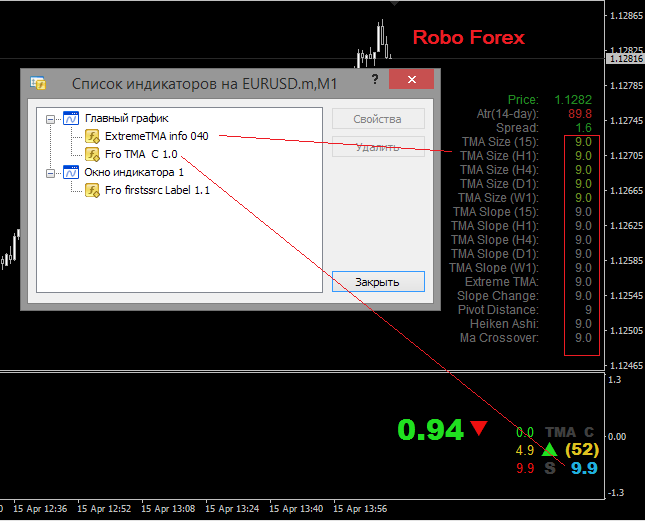Click the TMA Slope (15): label
The height and width of the screenshot is (521, 645).
click(x=496, y=212)
